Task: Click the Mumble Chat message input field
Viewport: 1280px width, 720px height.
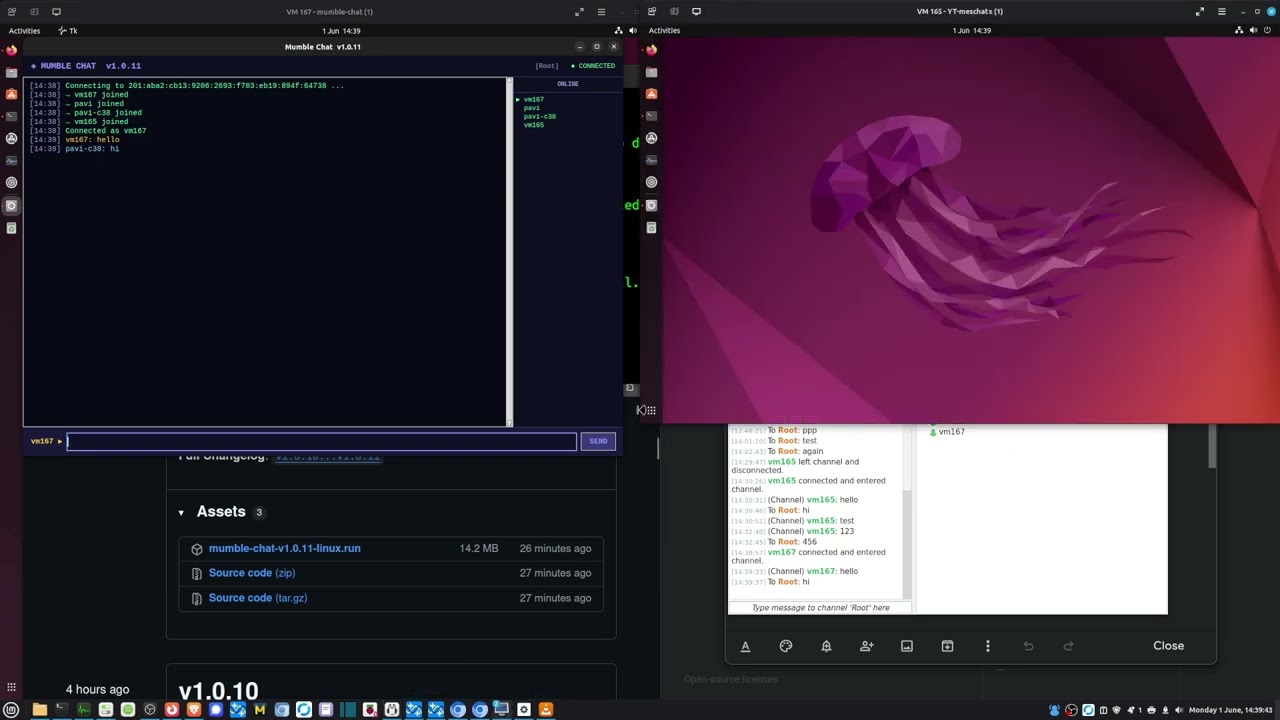Action: point(322,441)
